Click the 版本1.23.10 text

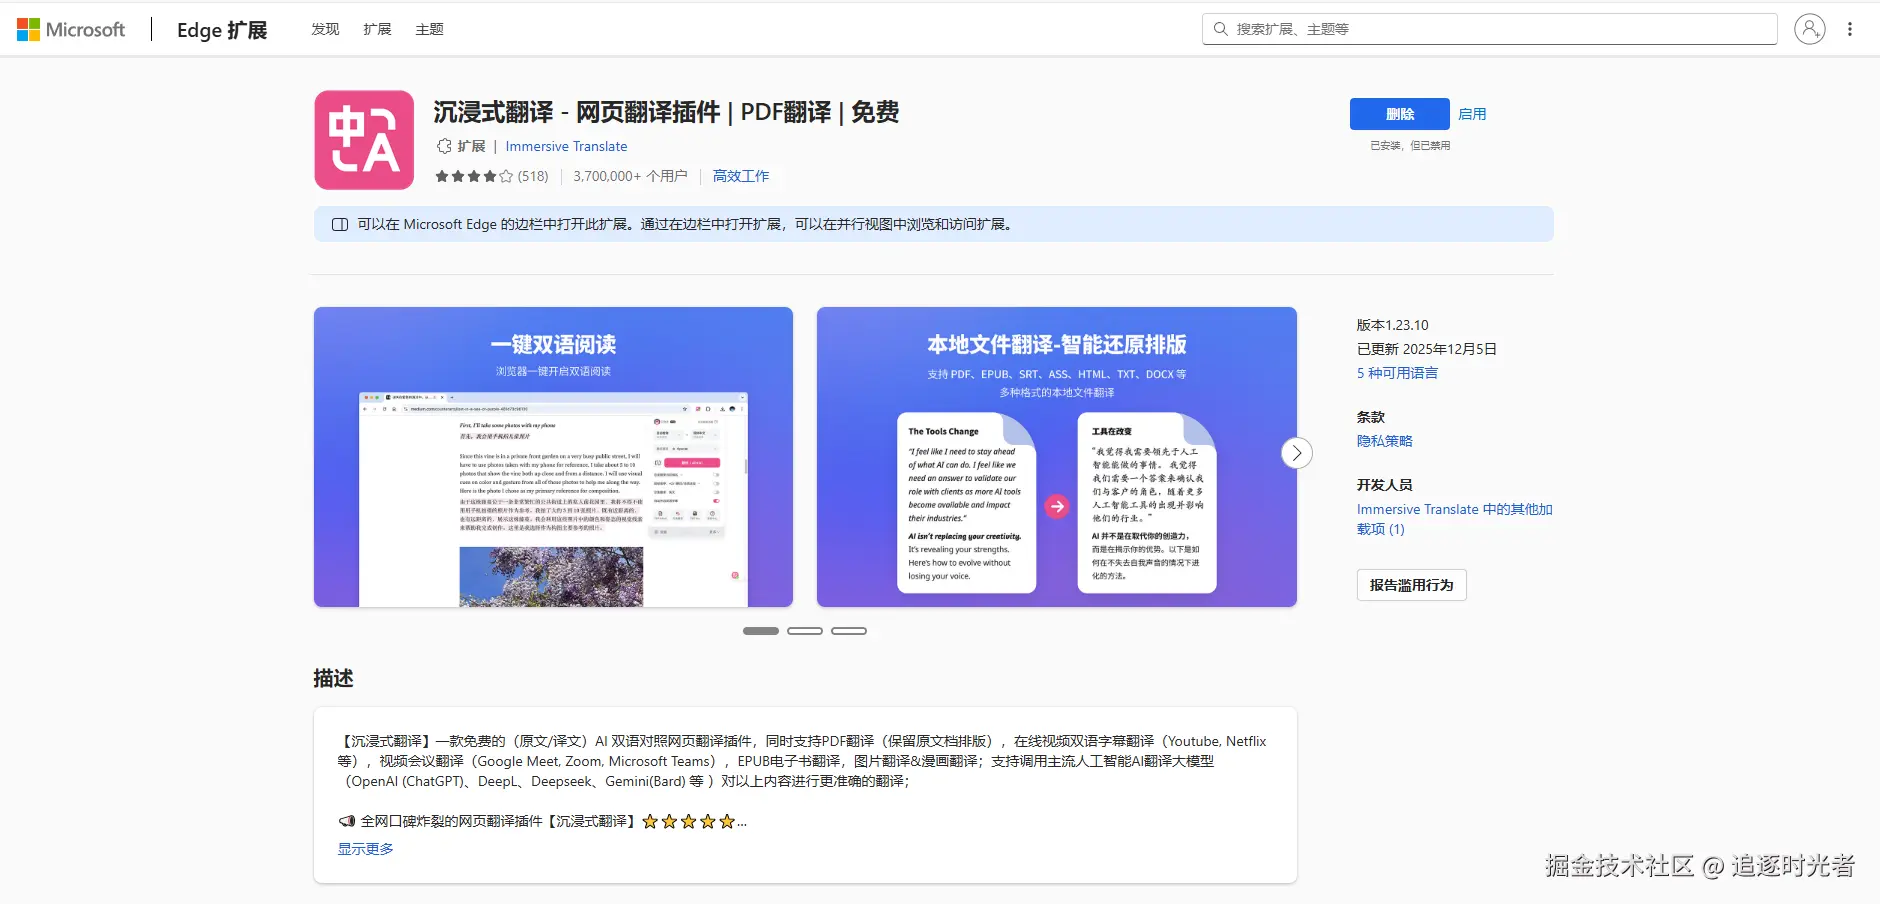click(x=1392, y=325)
